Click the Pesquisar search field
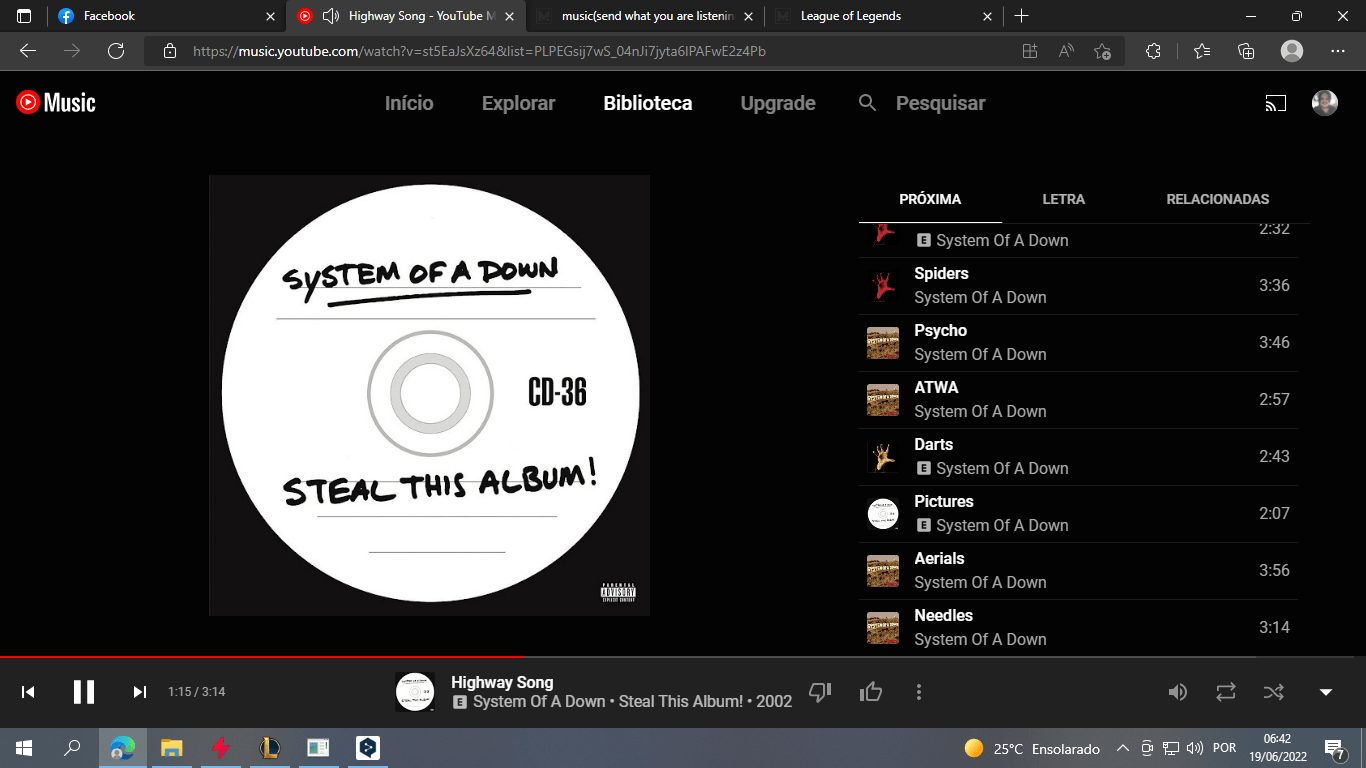The image size is (1366, 768). (x=941, y=103)
